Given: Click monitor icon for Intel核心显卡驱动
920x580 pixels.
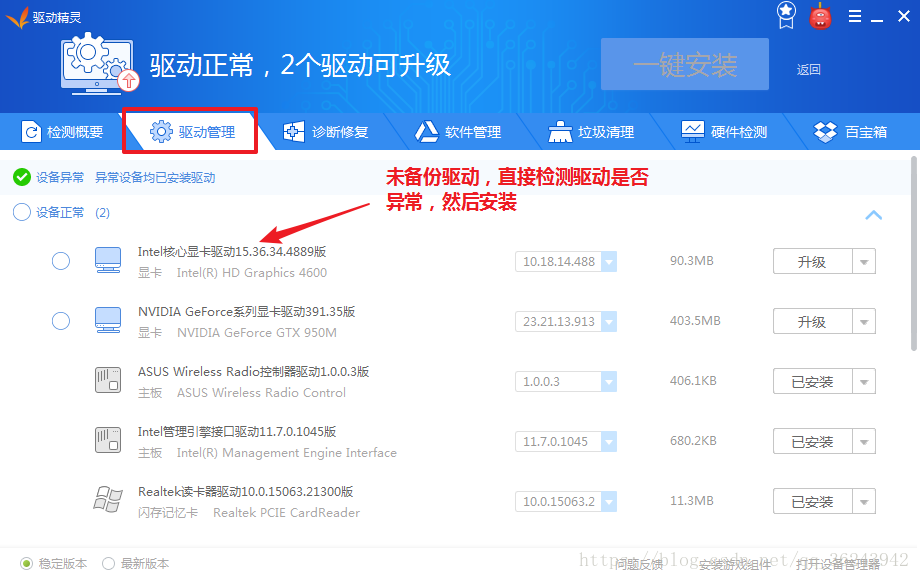Looking at the screenshot, I should click(108, 260).
